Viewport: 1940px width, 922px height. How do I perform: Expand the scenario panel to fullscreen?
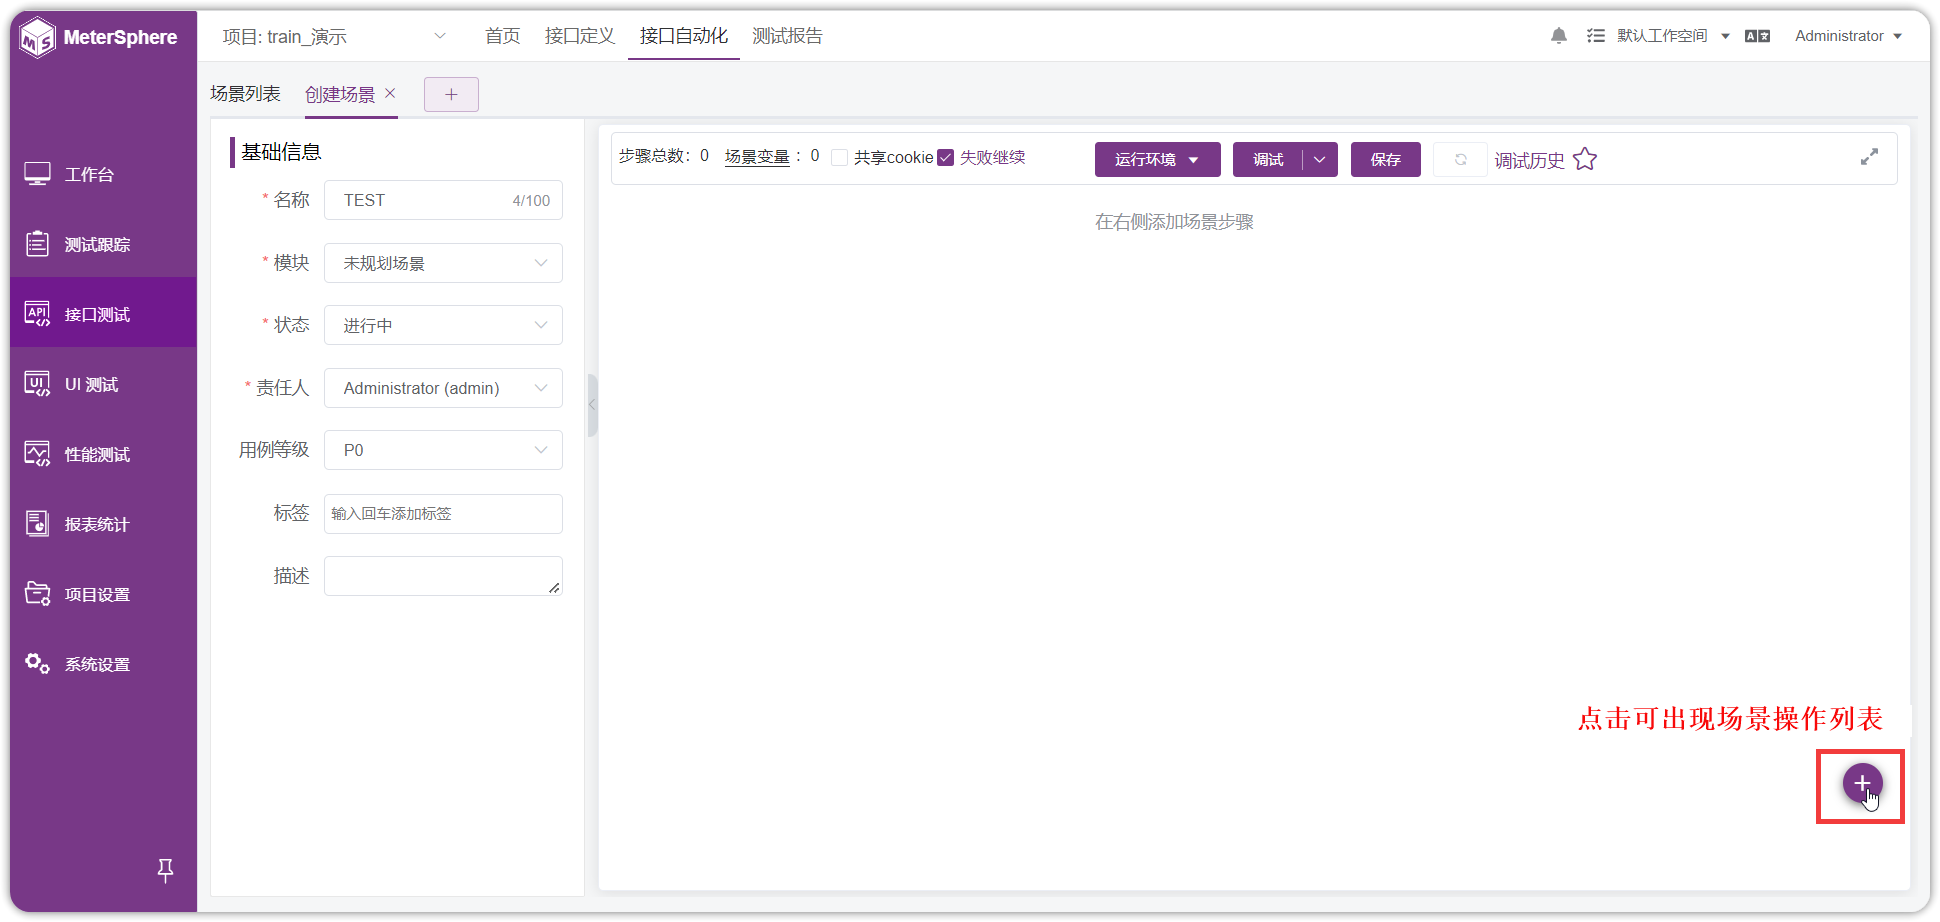(1869, 157)
